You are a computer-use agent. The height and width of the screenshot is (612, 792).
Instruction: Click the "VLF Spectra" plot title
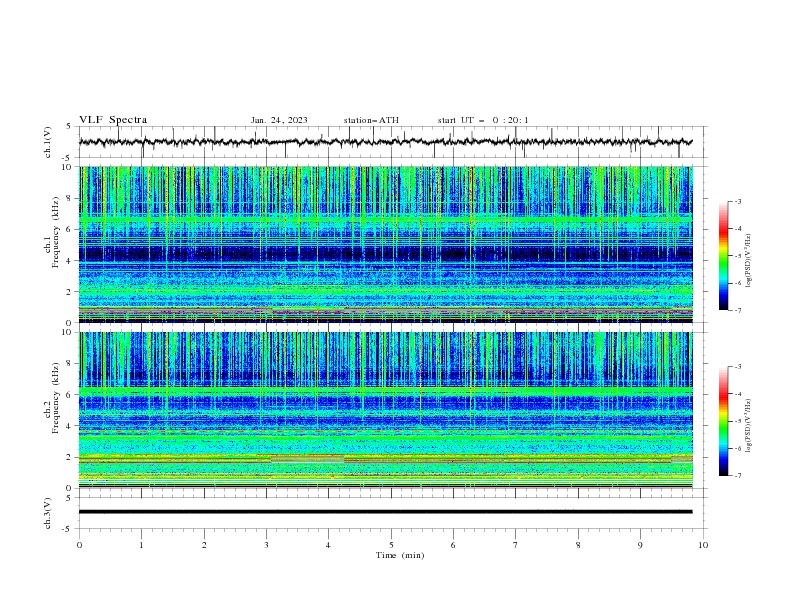(113, 120)
